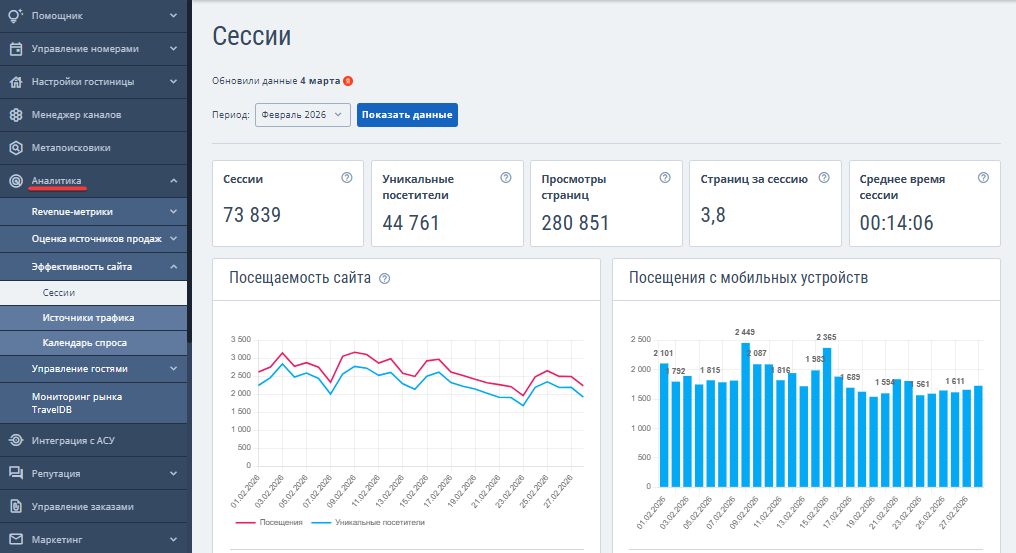Image resolution: width=1016 pixels, height=553 pixels.
Task: Open the period dropdown Февраль 2026
Action: tap(303, 115)
